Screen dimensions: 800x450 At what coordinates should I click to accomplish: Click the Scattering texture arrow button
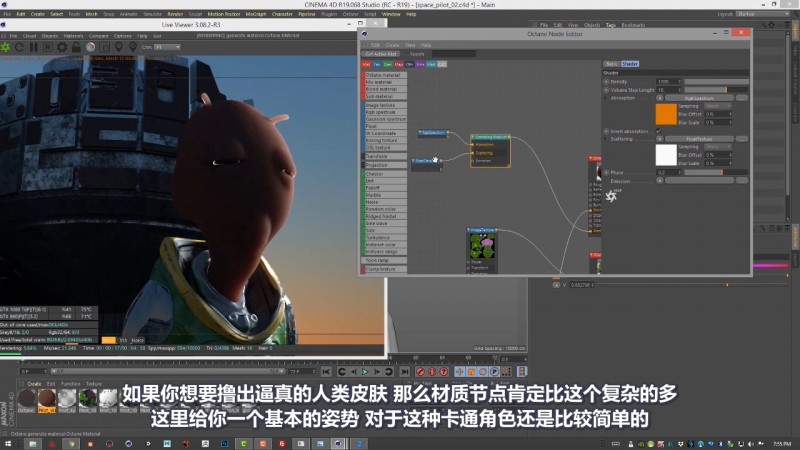pos(660,139)
